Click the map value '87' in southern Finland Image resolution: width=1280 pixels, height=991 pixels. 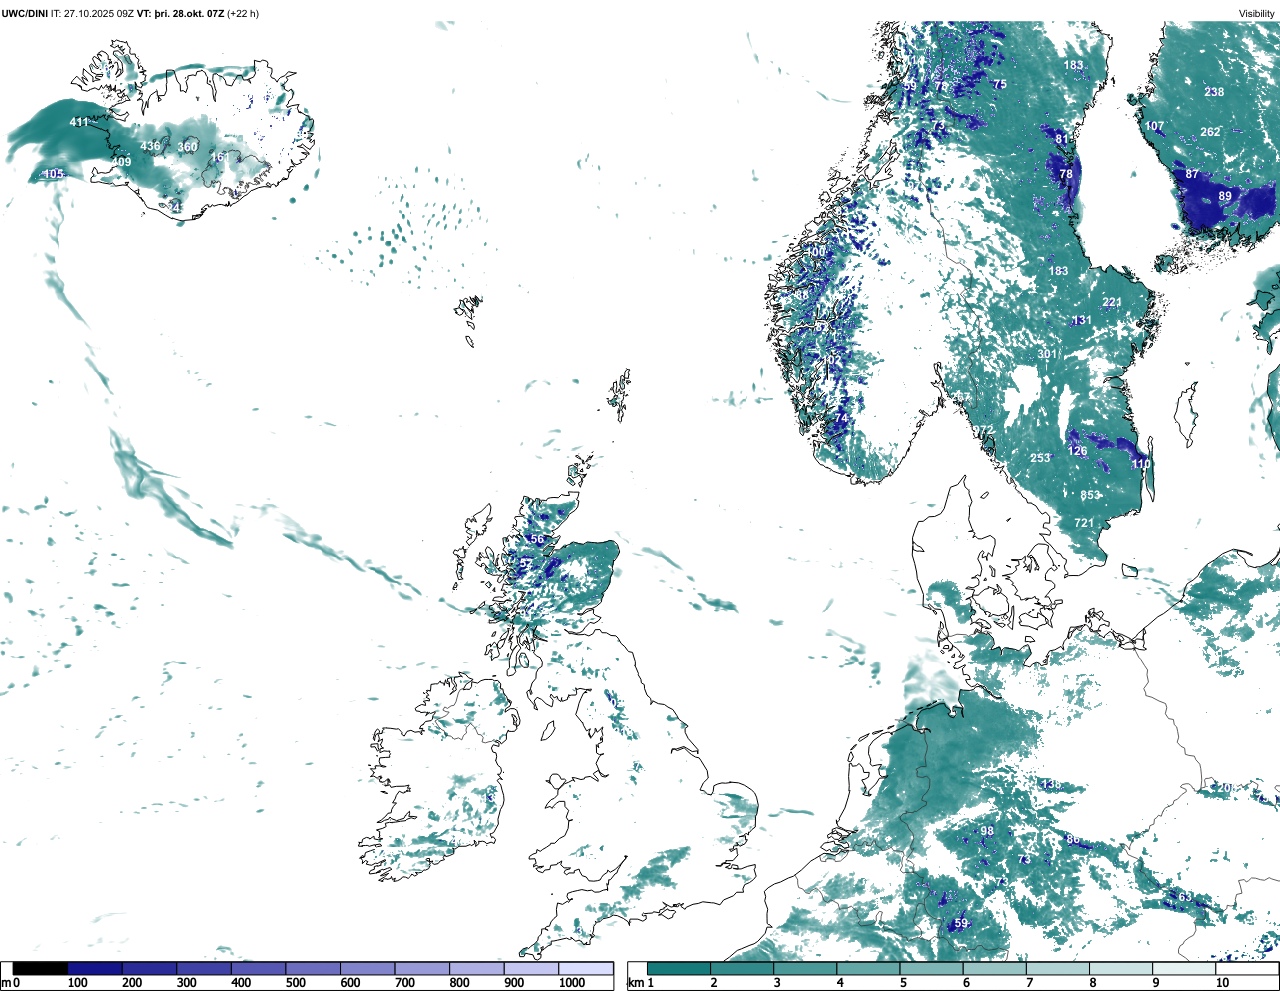pyautogui.click(x=1192, y=174)
